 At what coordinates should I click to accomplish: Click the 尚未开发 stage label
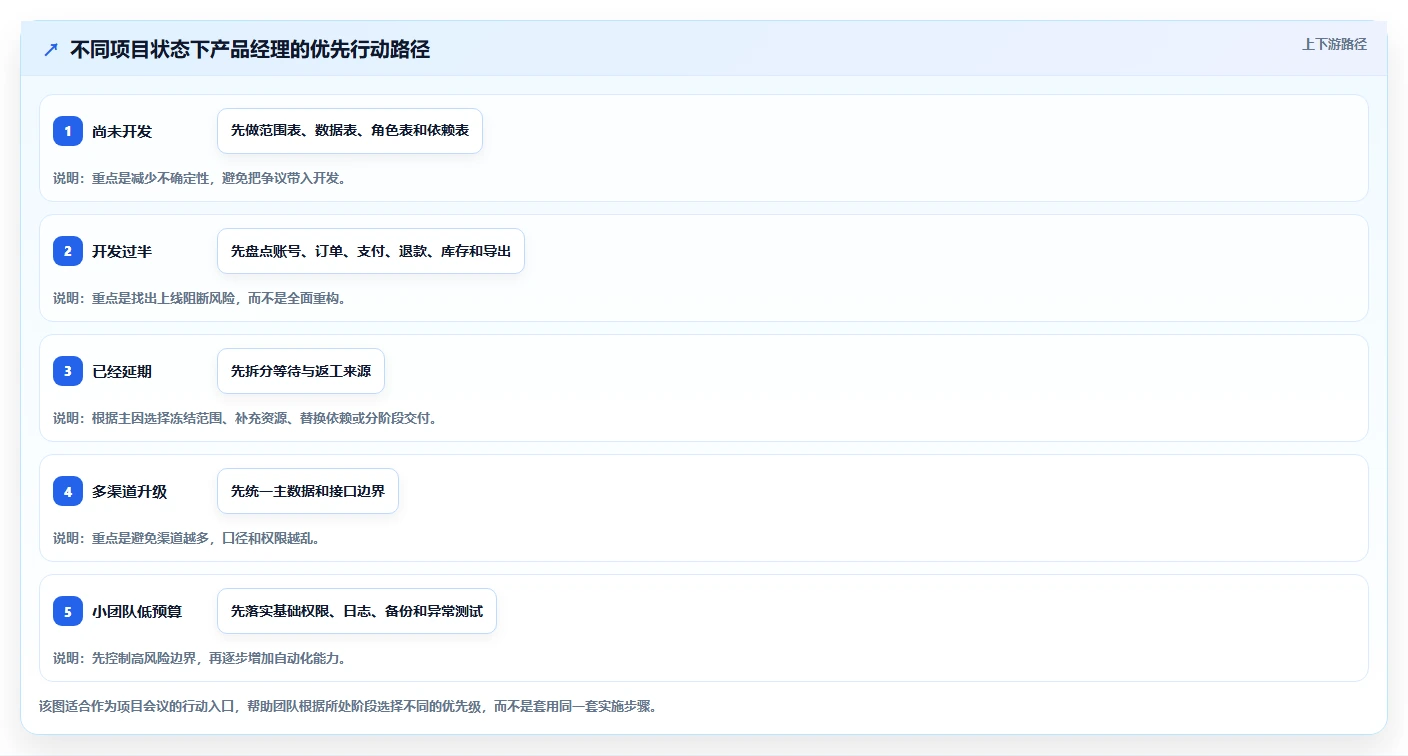pyautogui.click(x=122, y=131)
